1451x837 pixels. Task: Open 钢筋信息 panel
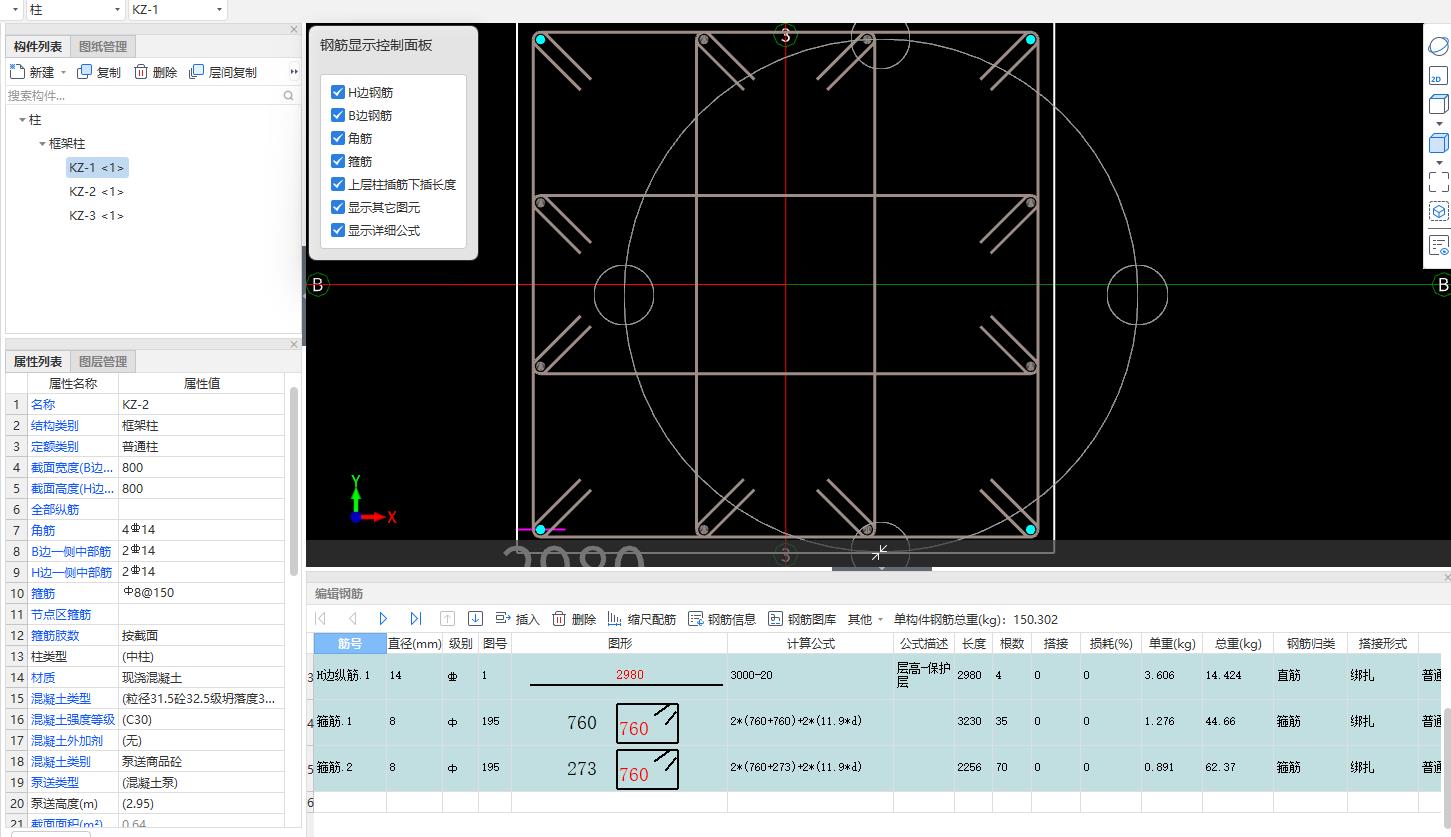click(722, 619)
